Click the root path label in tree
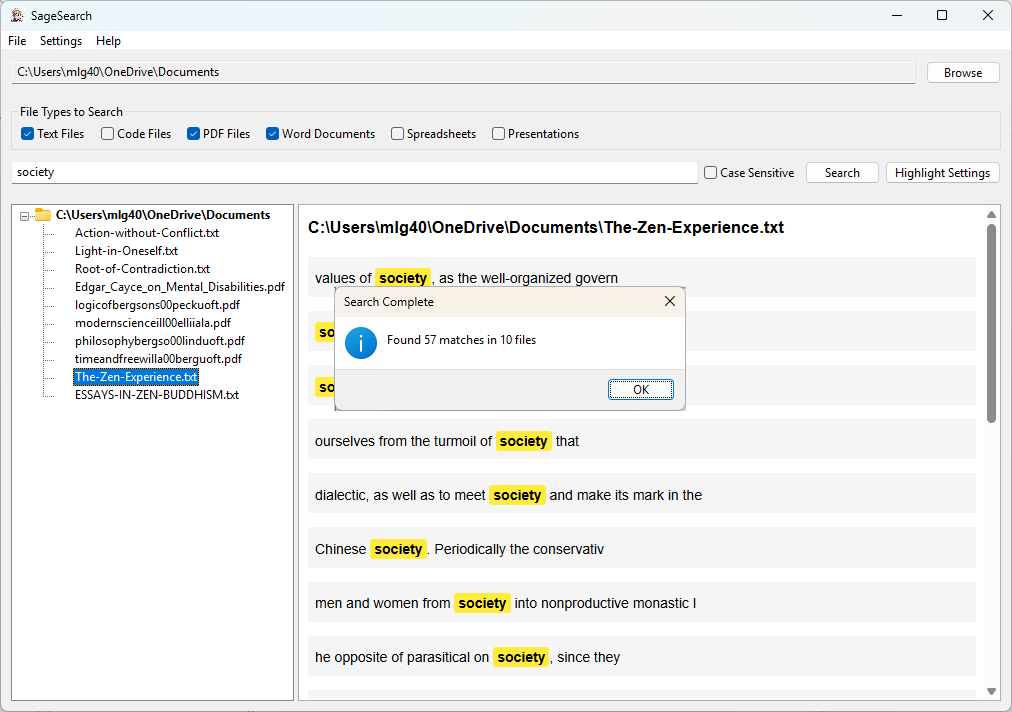The height and width of the screenshot is (712, 1012). coord(163,214)
